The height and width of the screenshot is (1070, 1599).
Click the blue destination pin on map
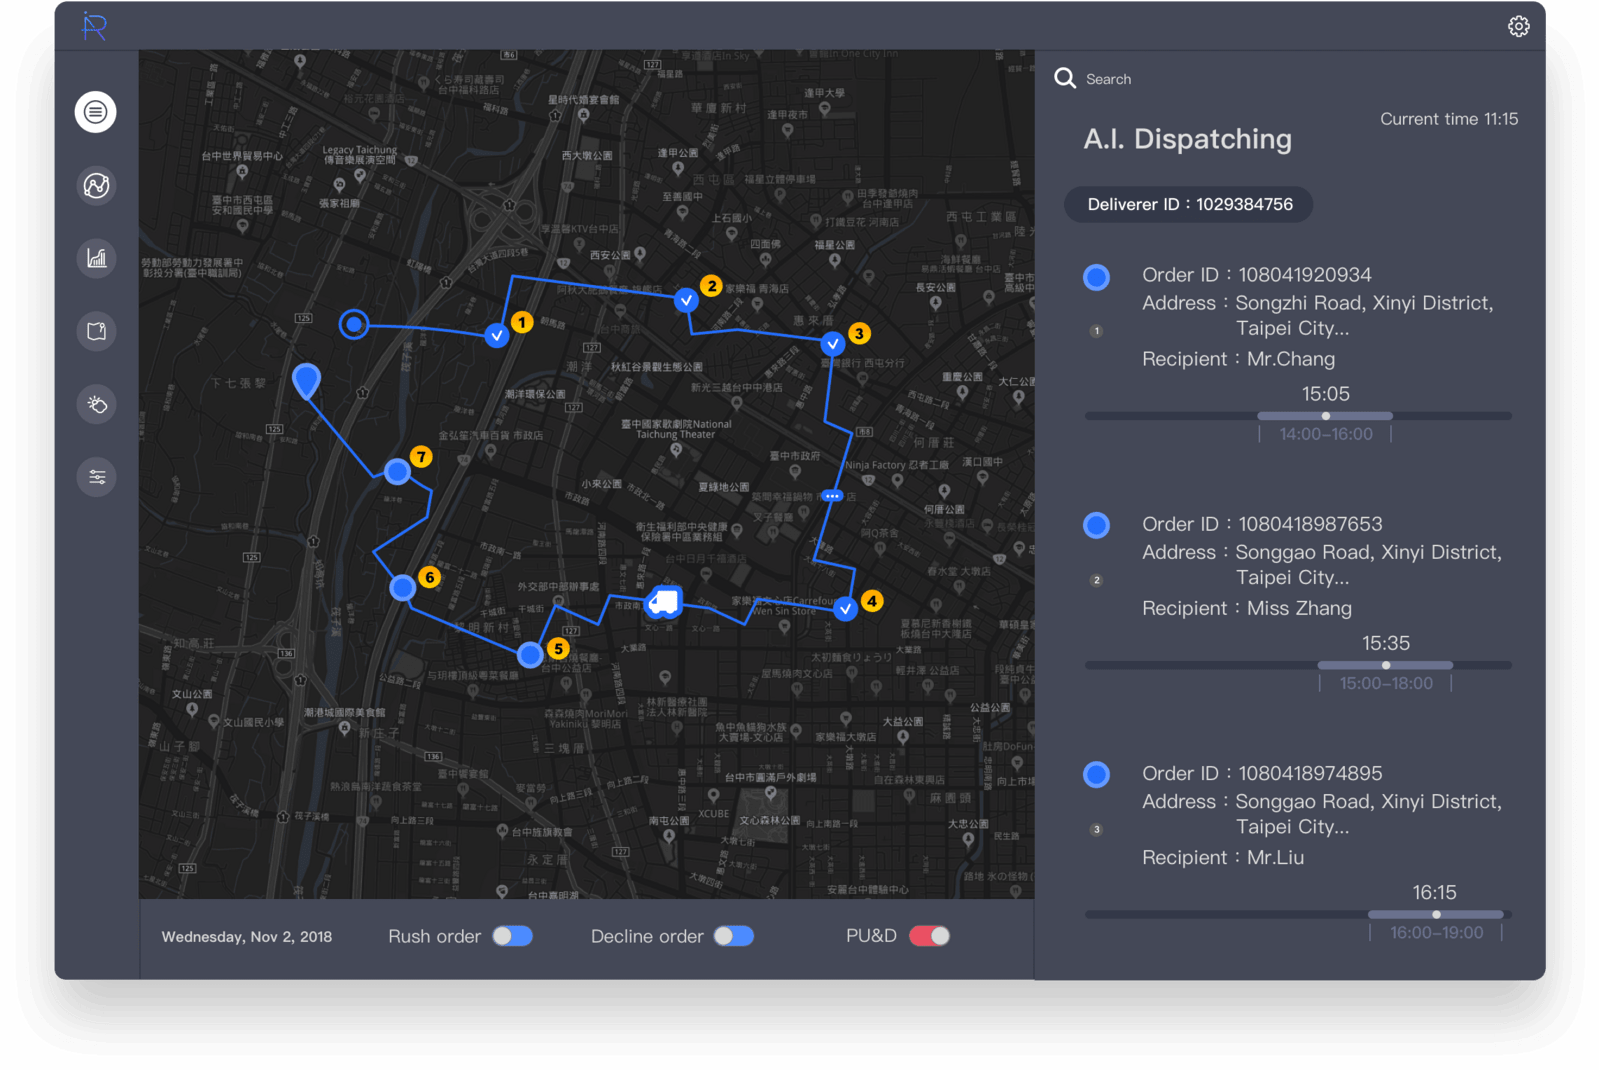306,381
